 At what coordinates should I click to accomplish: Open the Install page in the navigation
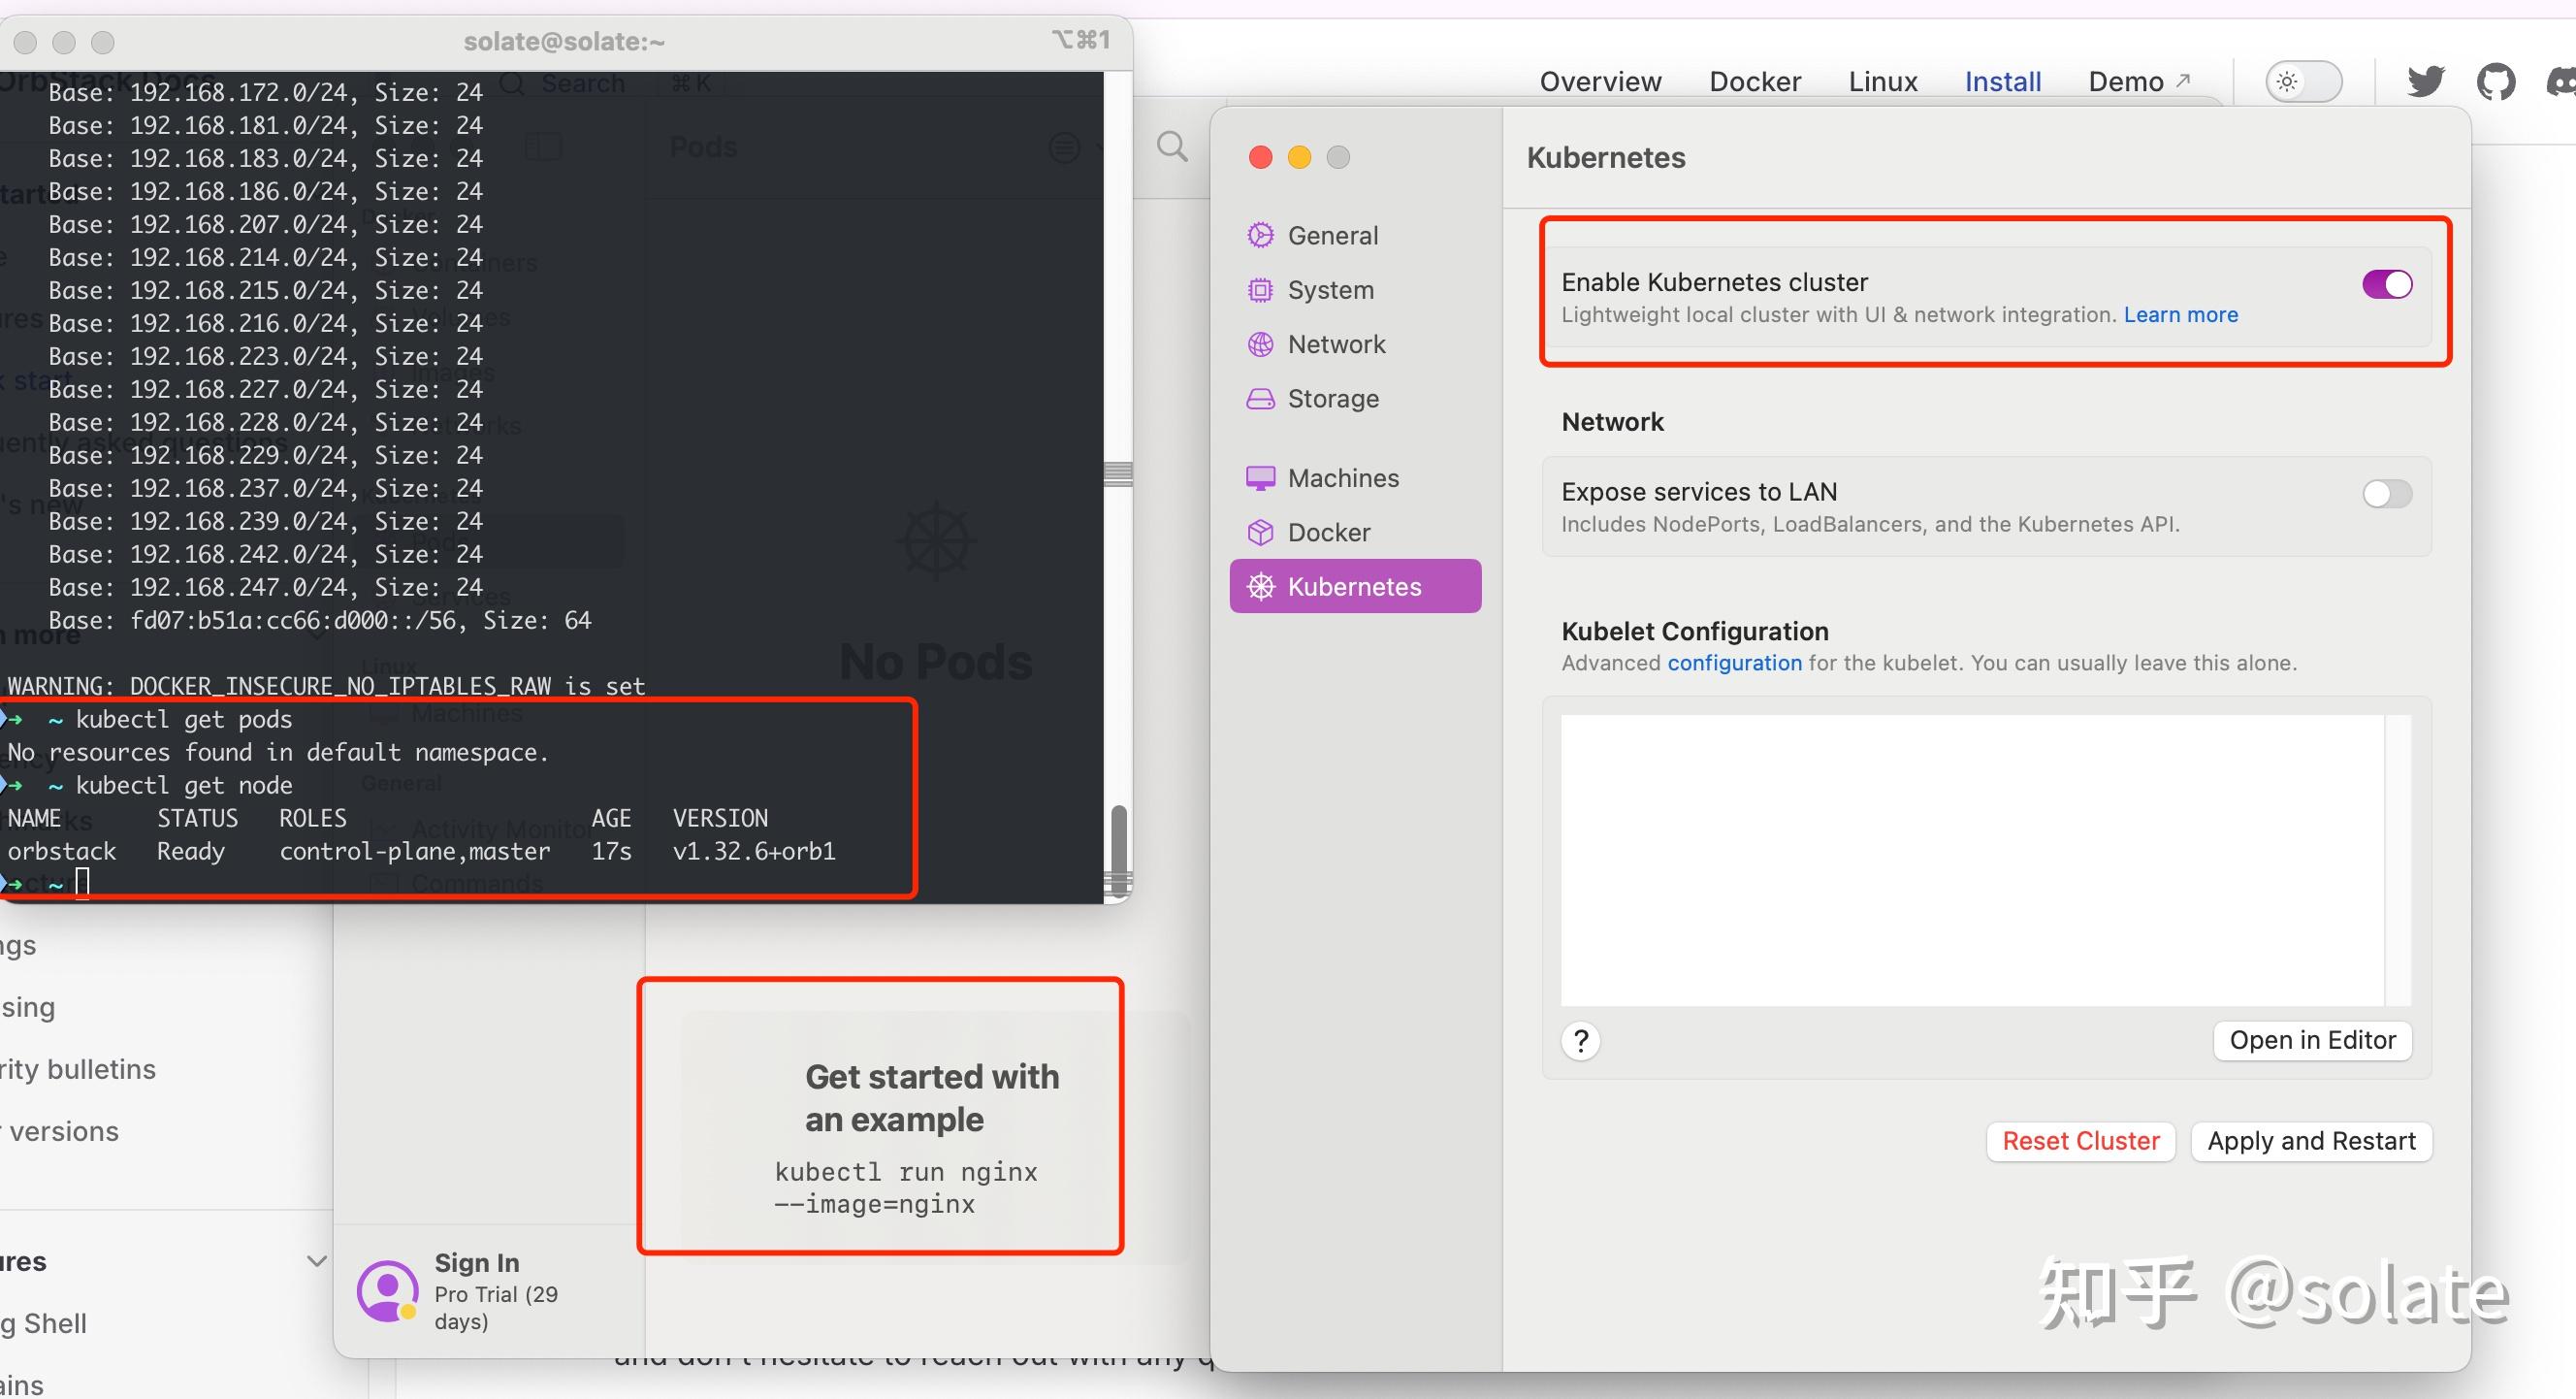[x=2003, y=81]
